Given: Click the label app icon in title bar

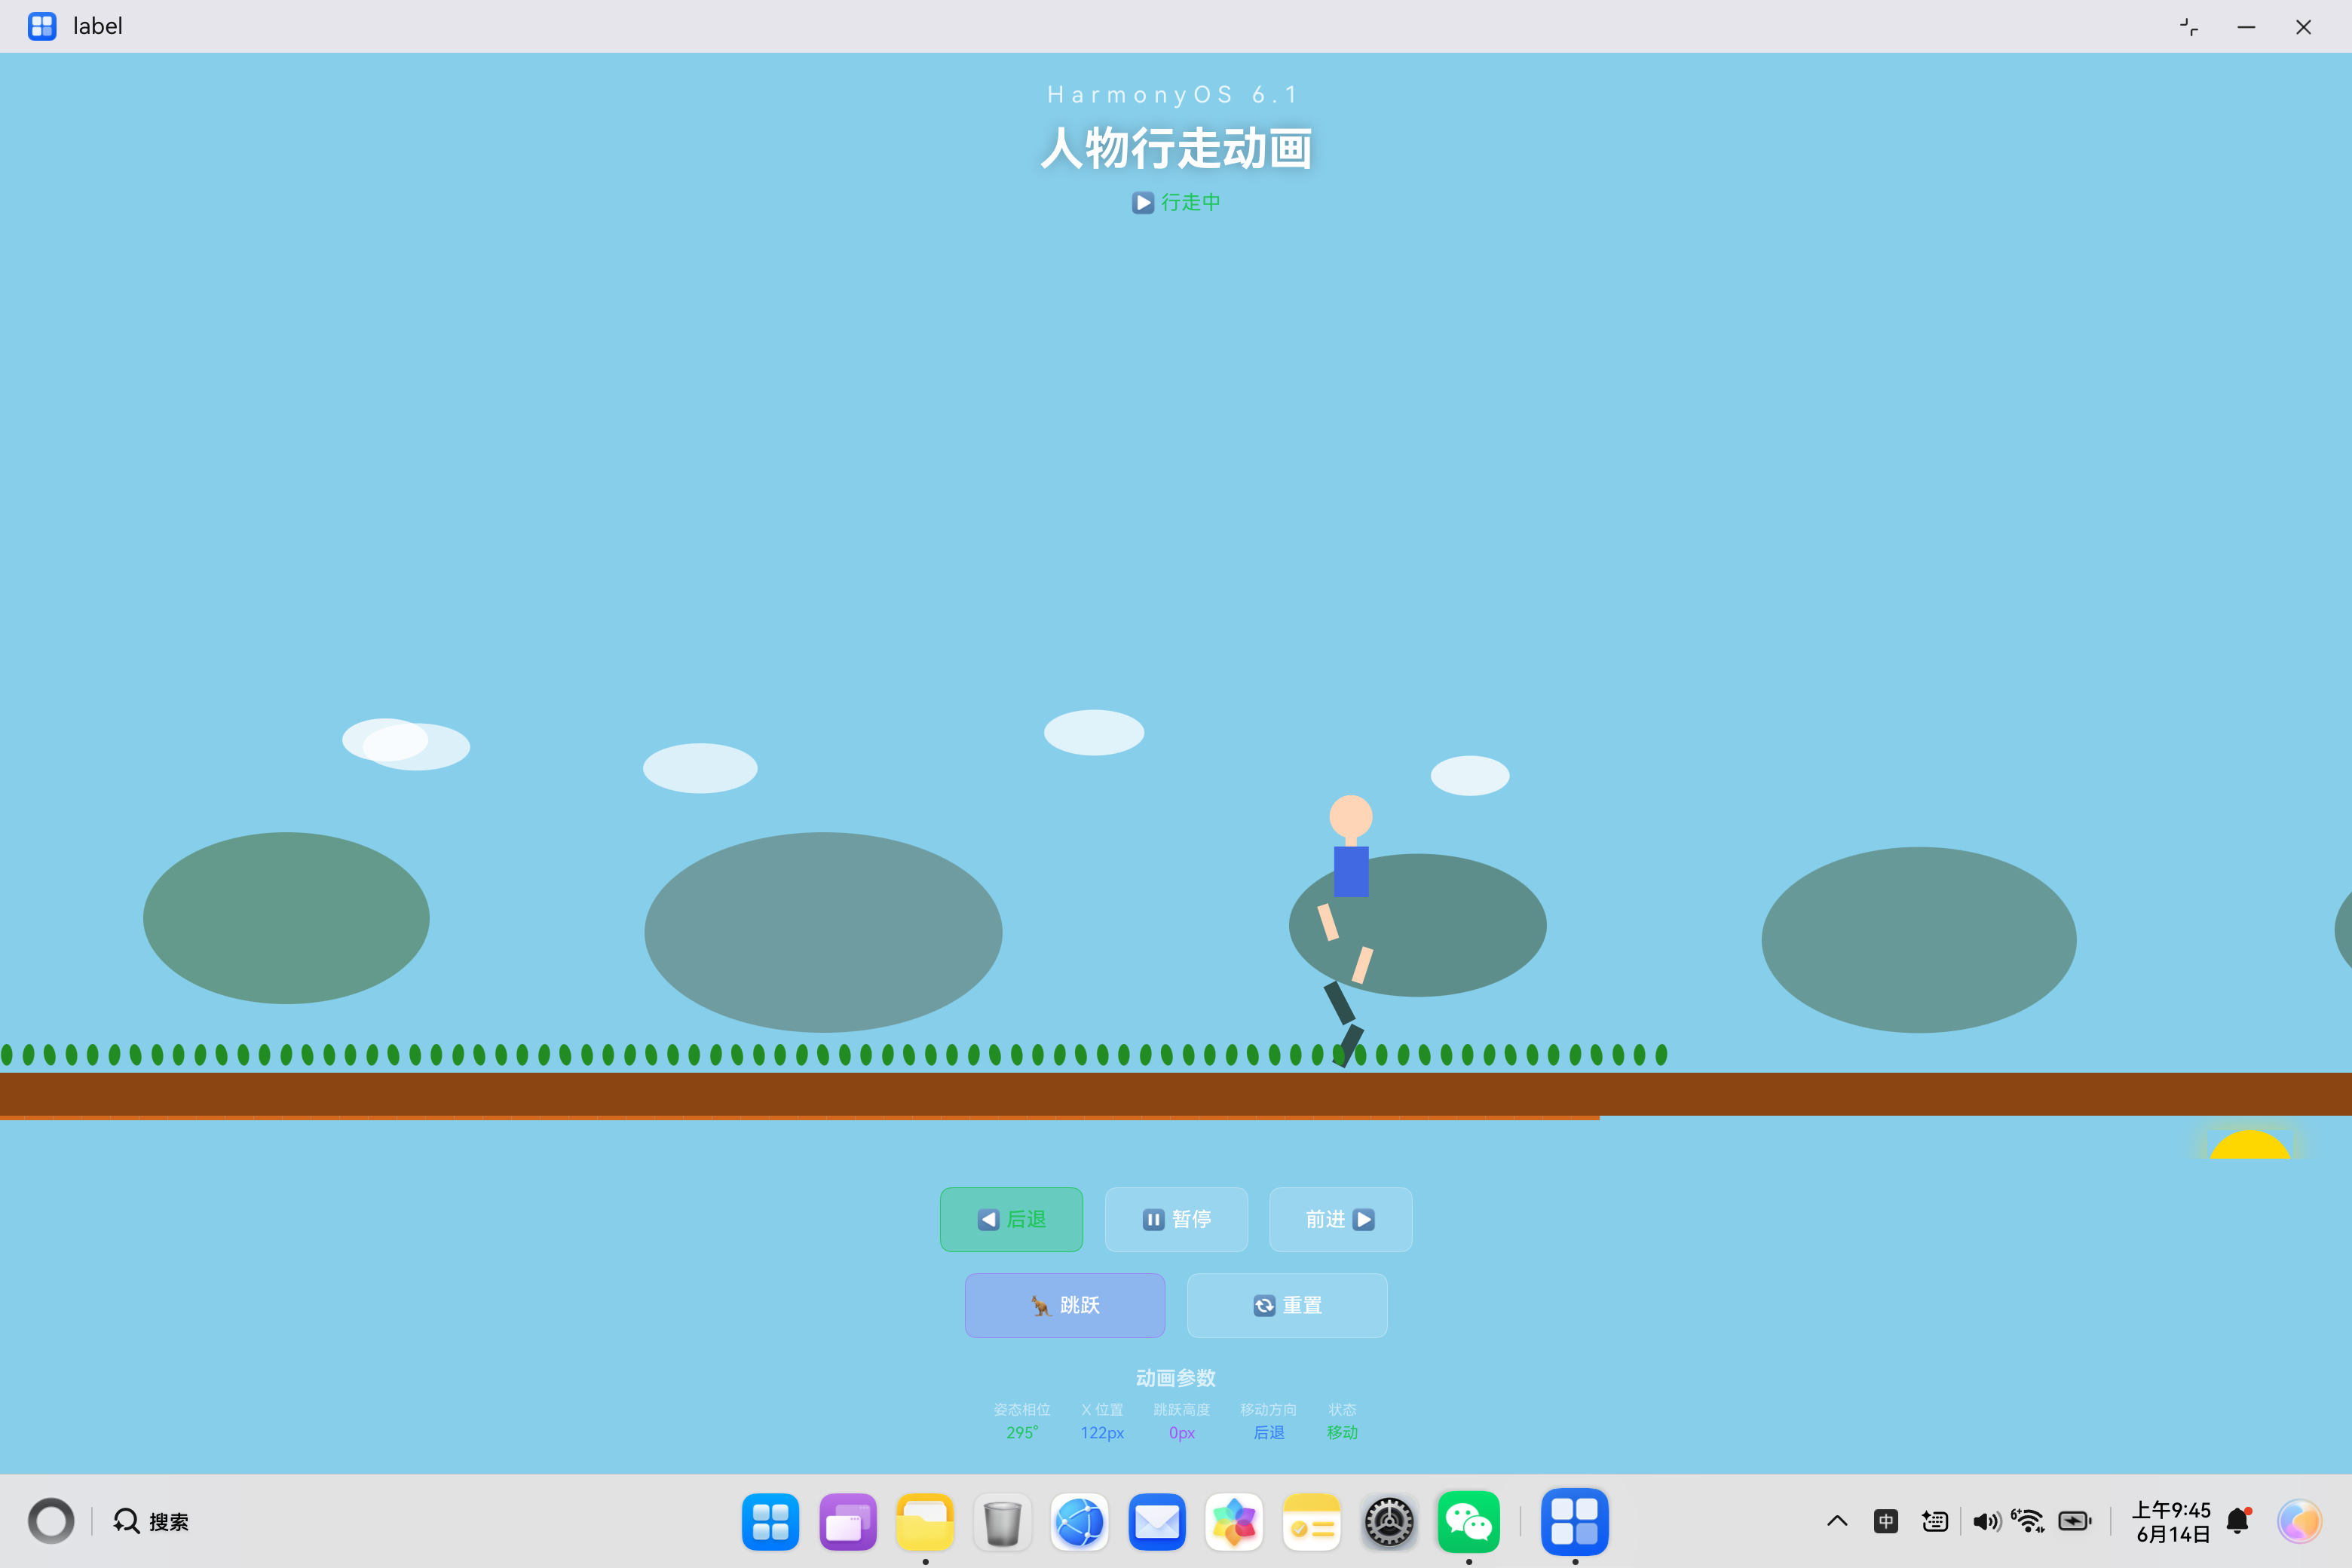Looking at the screenshot, I should pos(42,26).
